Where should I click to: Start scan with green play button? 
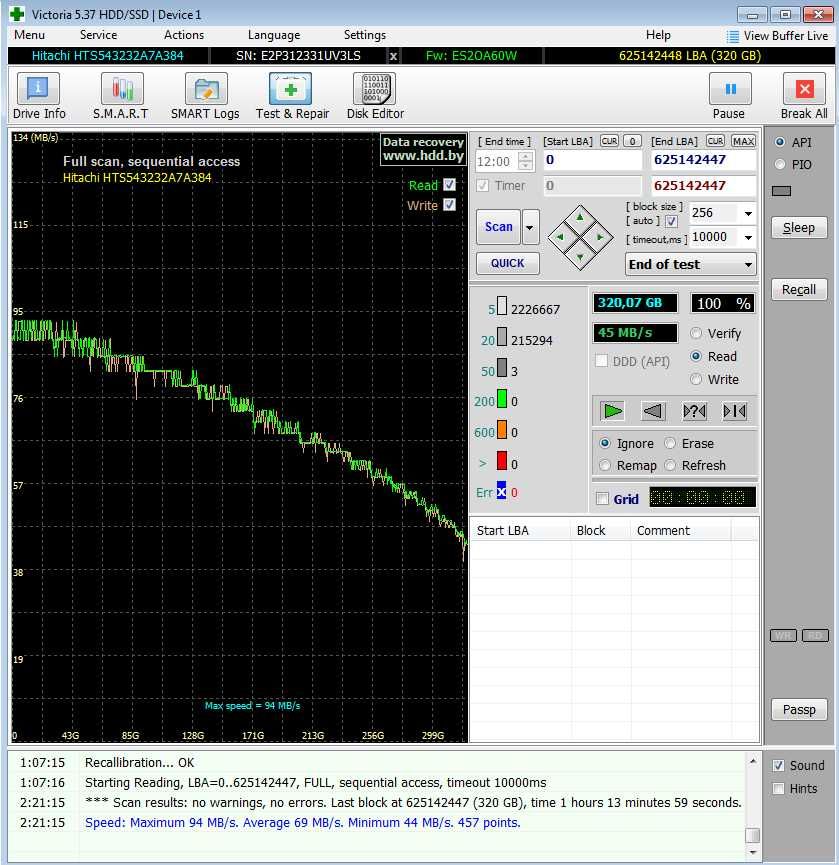pos(612,411)
